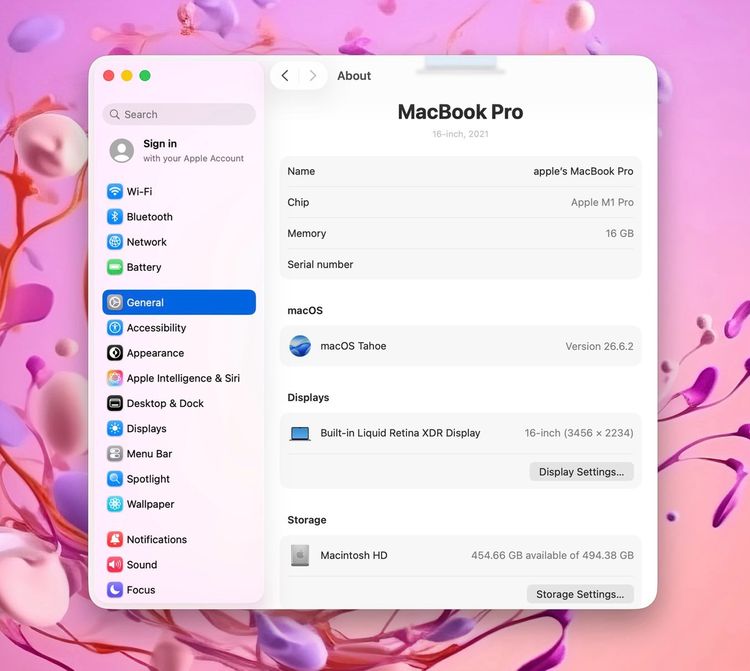Image resolution: width=750 pixels, height=671 pixels.
Task: Click 16-inch (3456 × 2234) resolution text
Action: 579,433
